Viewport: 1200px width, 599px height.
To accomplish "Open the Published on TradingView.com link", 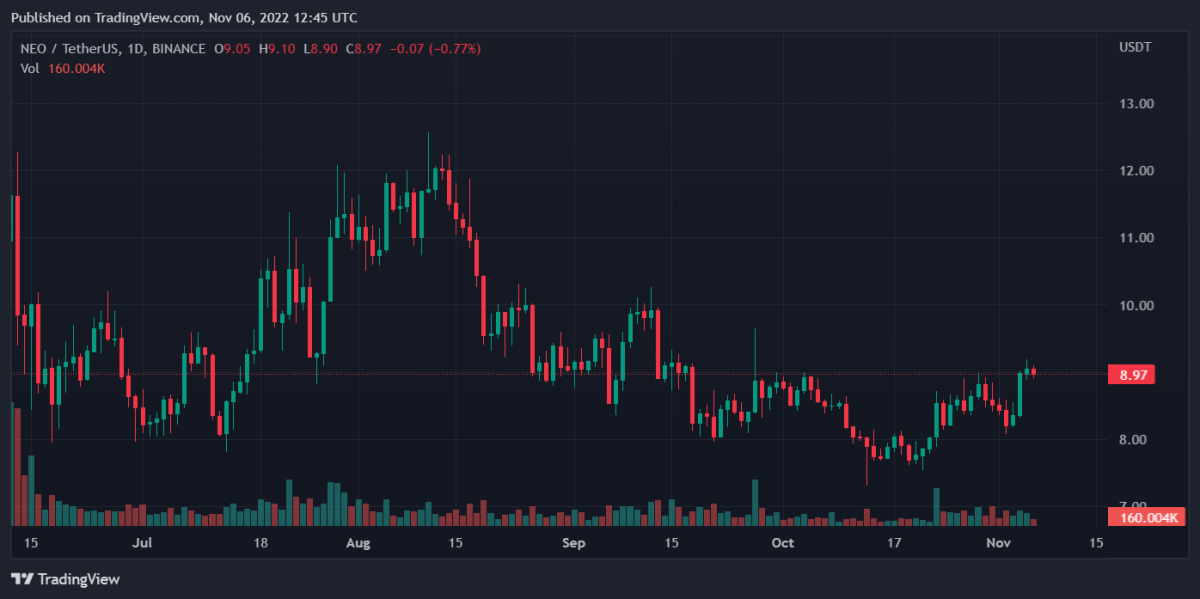I will click(182, 17).
